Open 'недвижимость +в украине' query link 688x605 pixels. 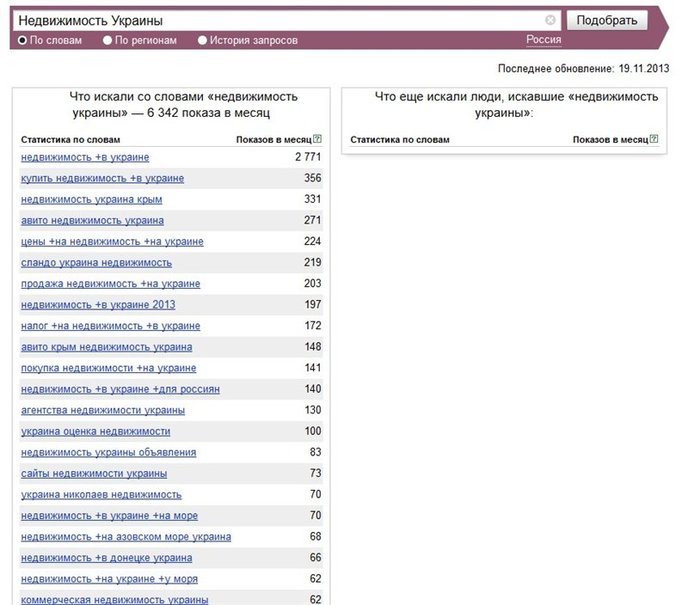[x=85, y=158]
